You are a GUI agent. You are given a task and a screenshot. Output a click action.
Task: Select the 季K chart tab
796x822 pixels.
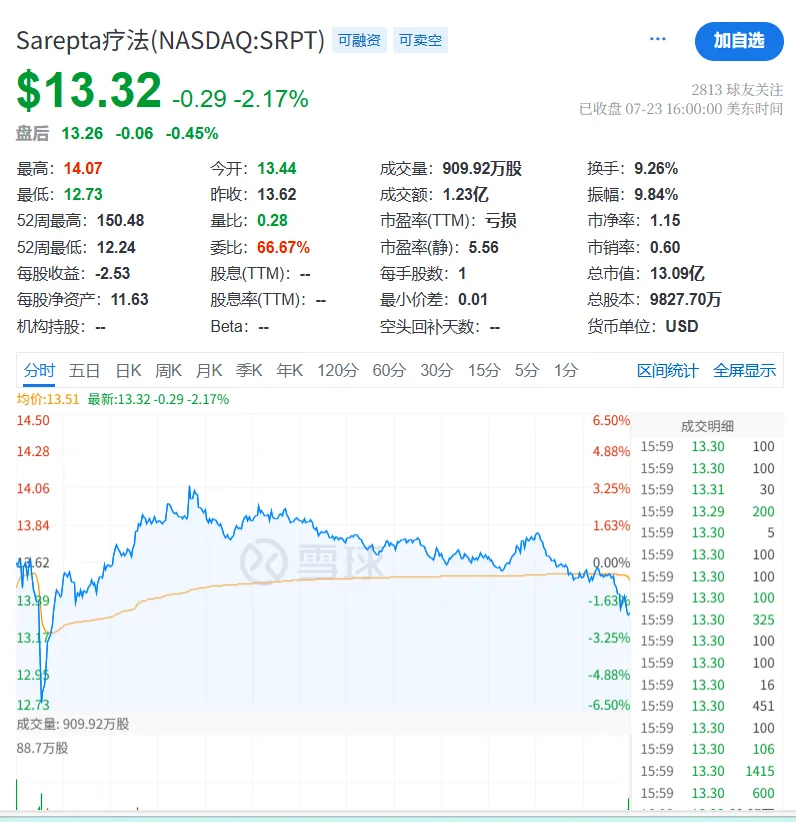click(249, 370)
